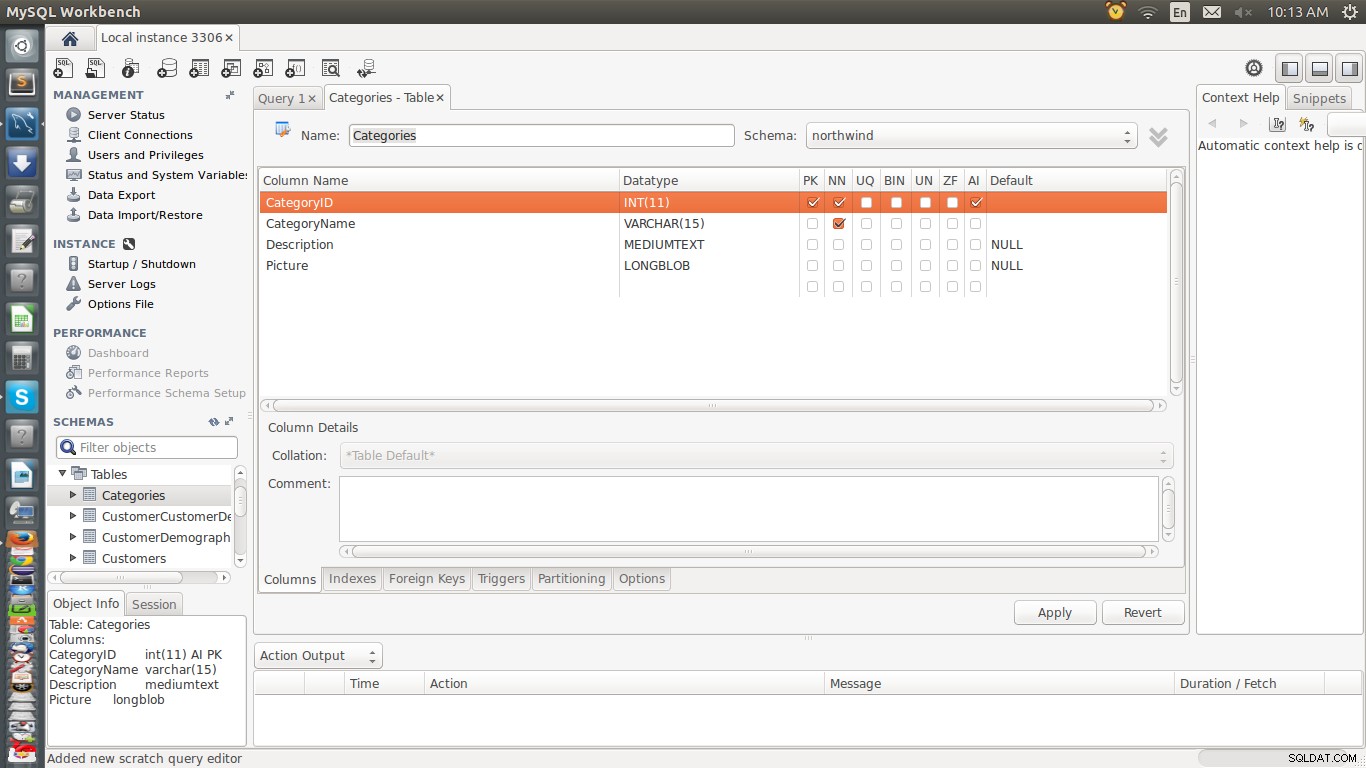Open Workbench preferences gear icon
Viewport: 1366px width, 768px height.
click(x=1254, y=68)
